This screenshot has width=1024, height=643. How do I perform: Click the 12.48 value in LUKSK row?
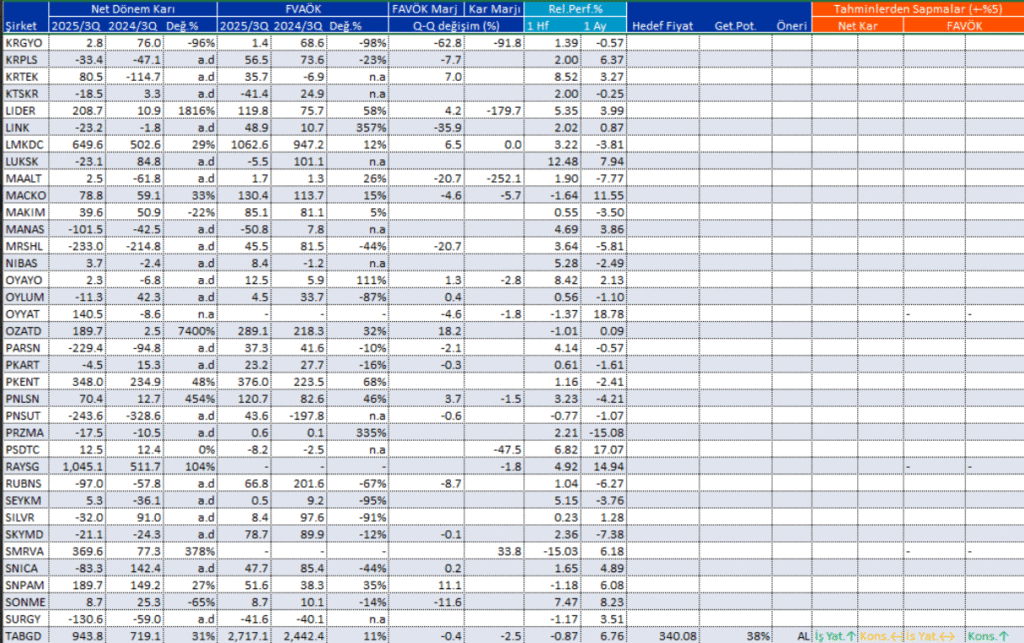(552, 162)
